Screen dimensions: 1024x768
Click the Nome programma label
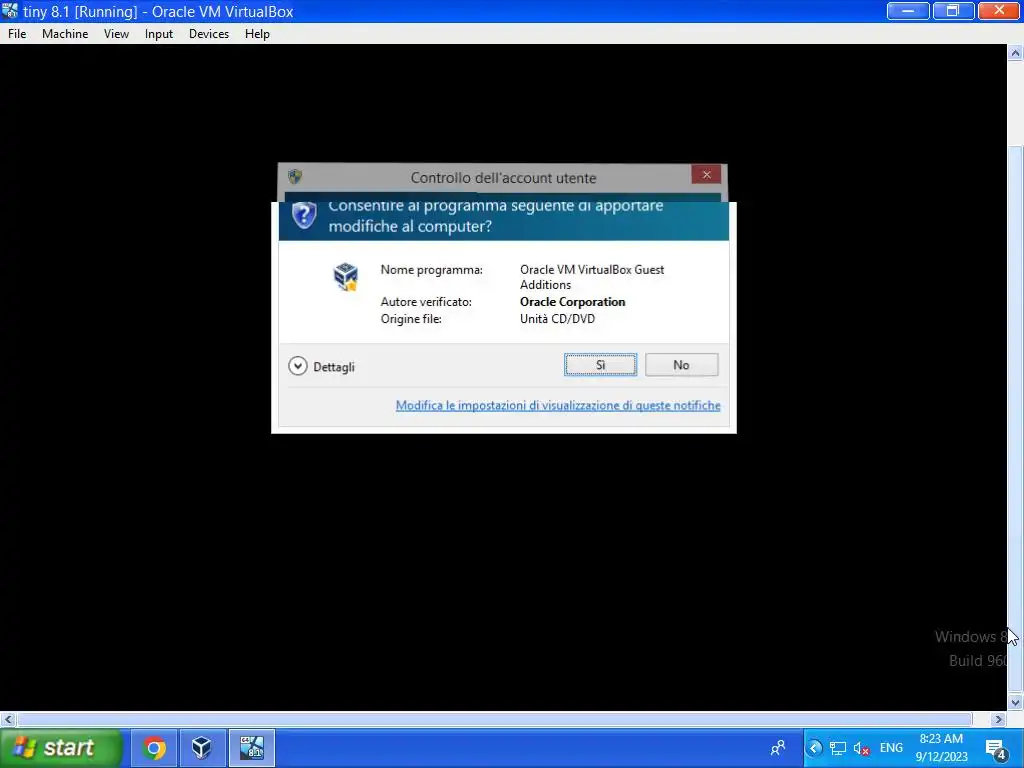(x=432, y=270)
